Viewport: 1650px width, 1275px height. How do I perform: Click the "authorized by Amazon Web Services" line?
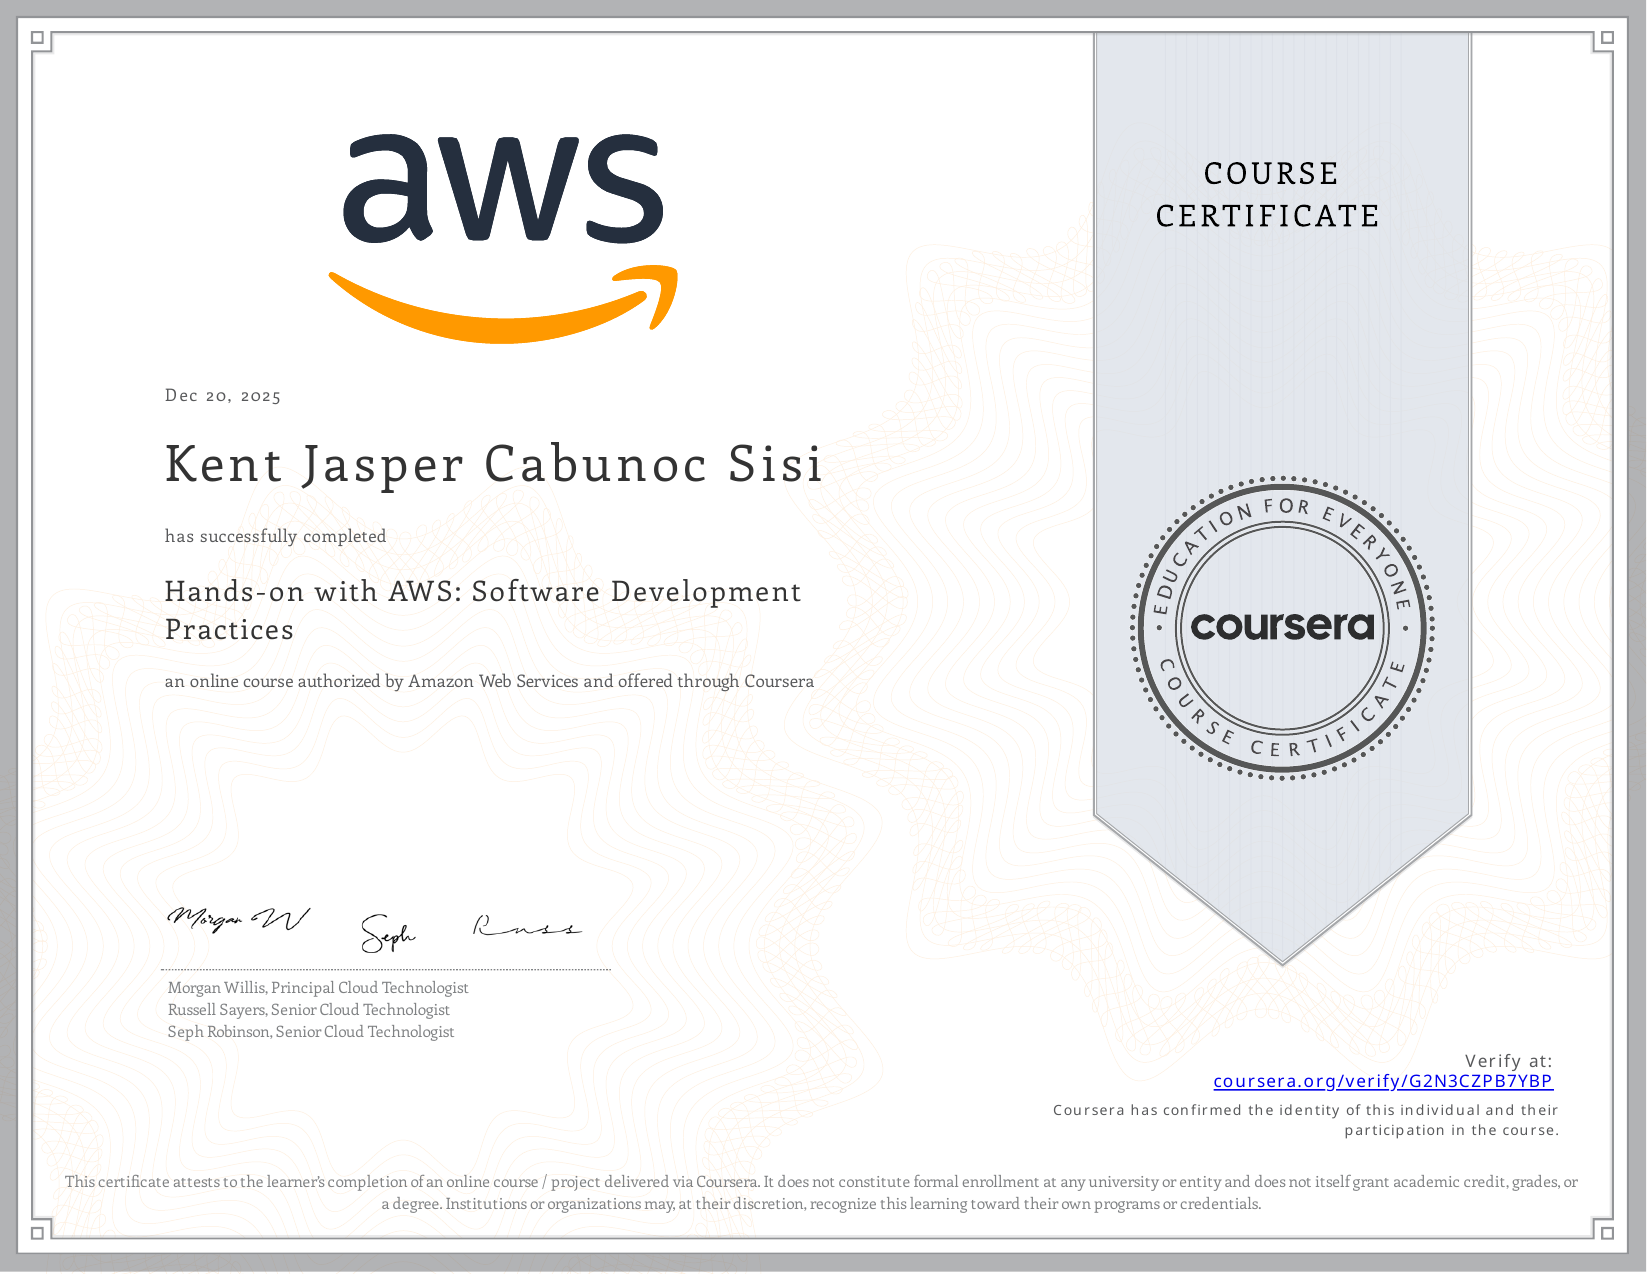[x=489, y=682]
